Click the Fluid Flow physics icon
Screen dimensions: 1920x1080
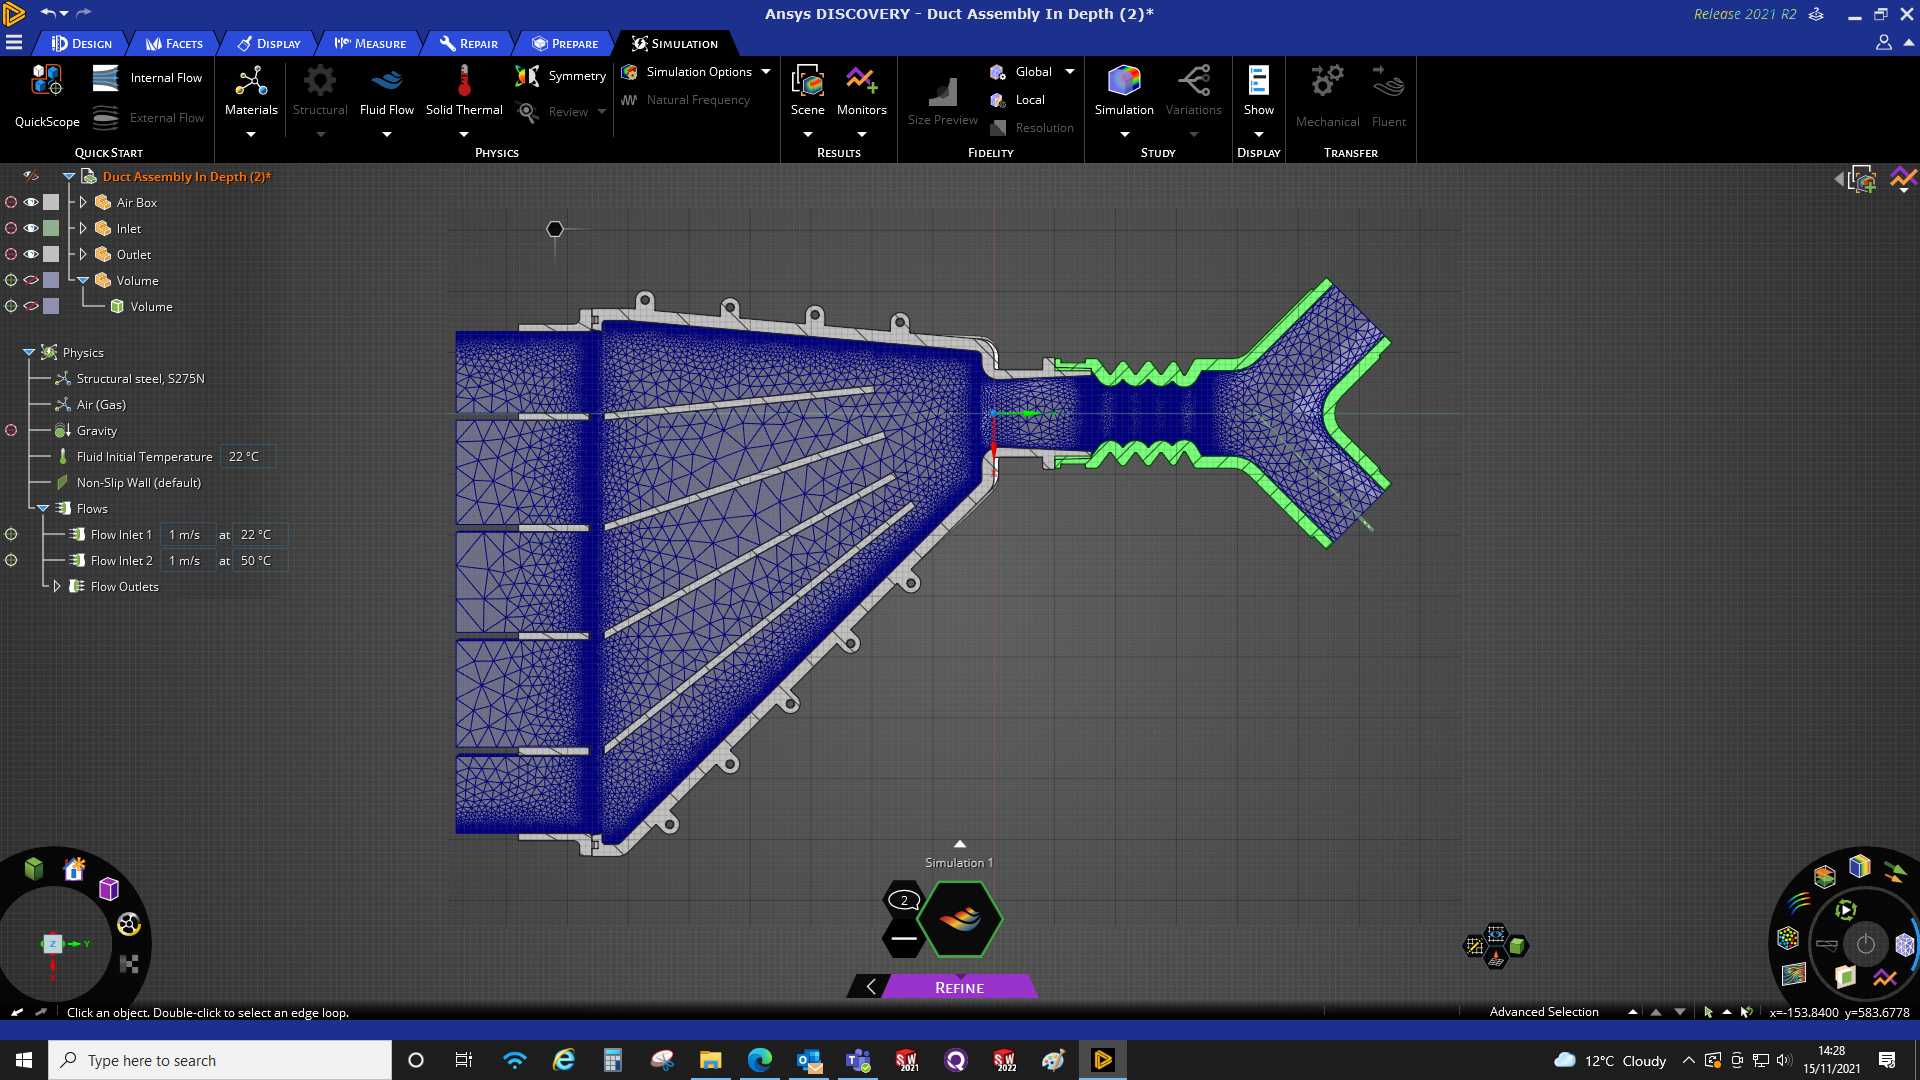(387, 81)
